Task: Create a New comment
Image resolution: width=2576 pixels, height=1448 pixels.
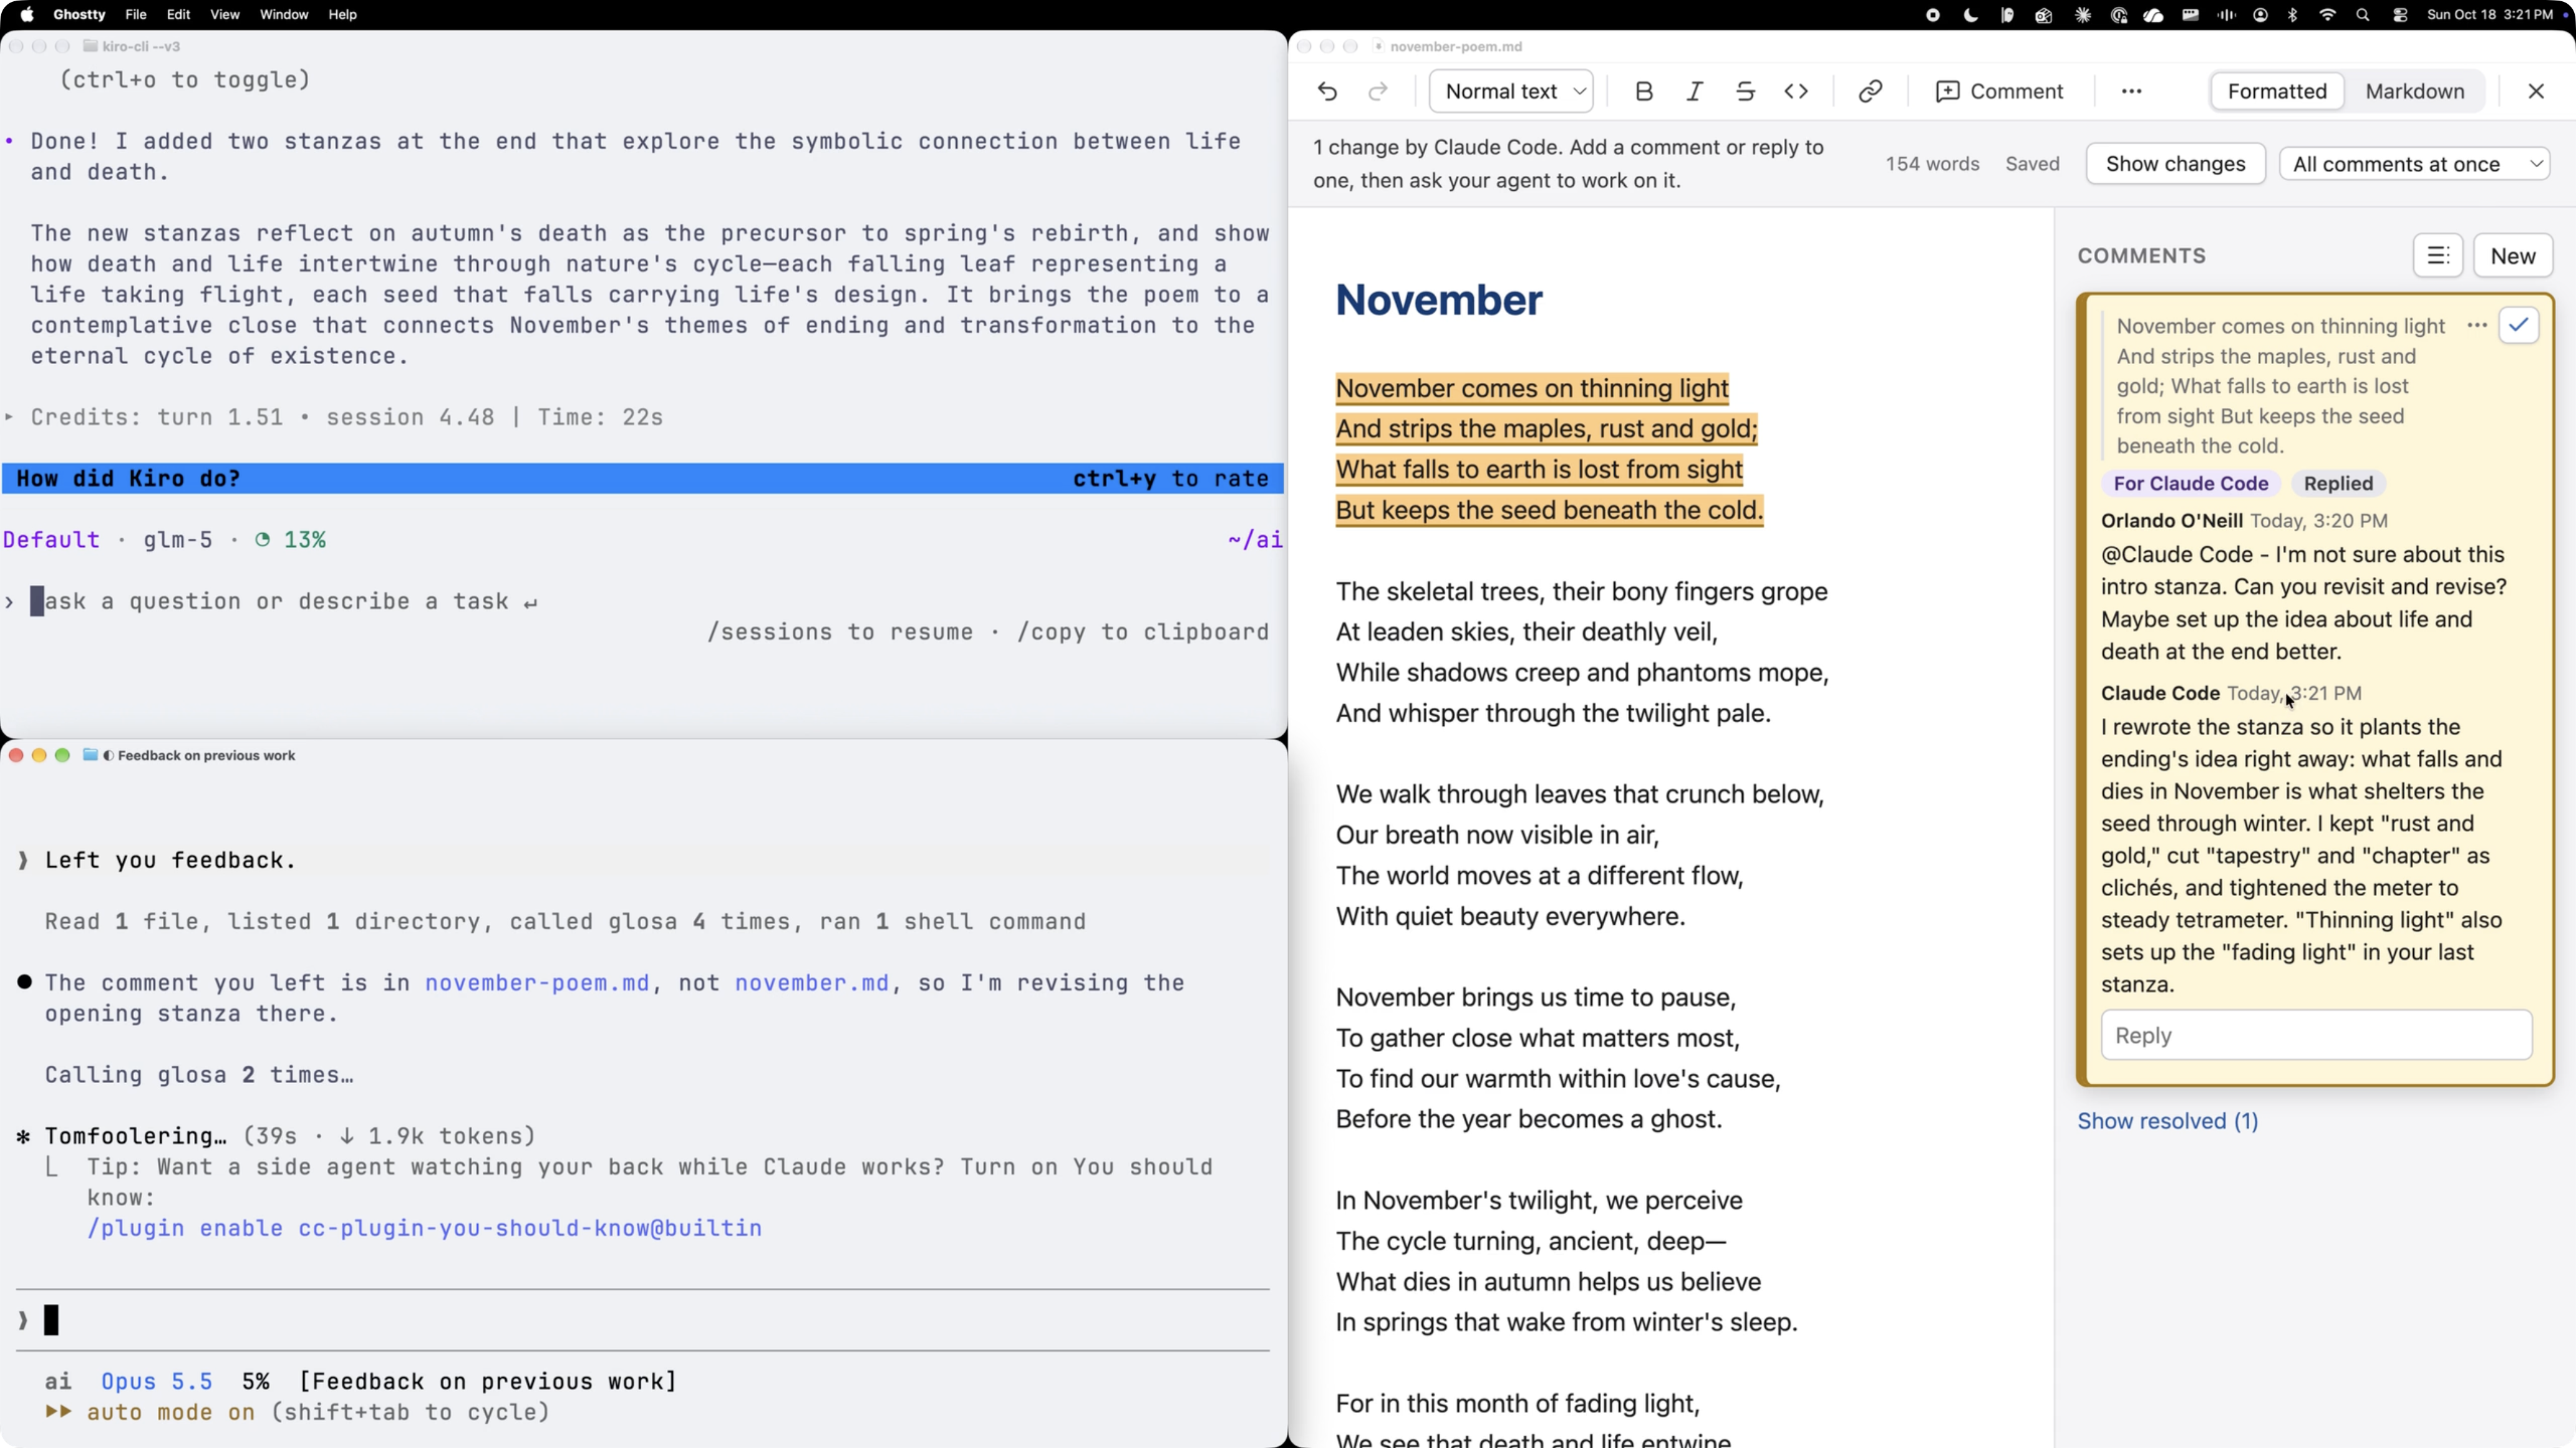Action: click(x=2512, y=256)
